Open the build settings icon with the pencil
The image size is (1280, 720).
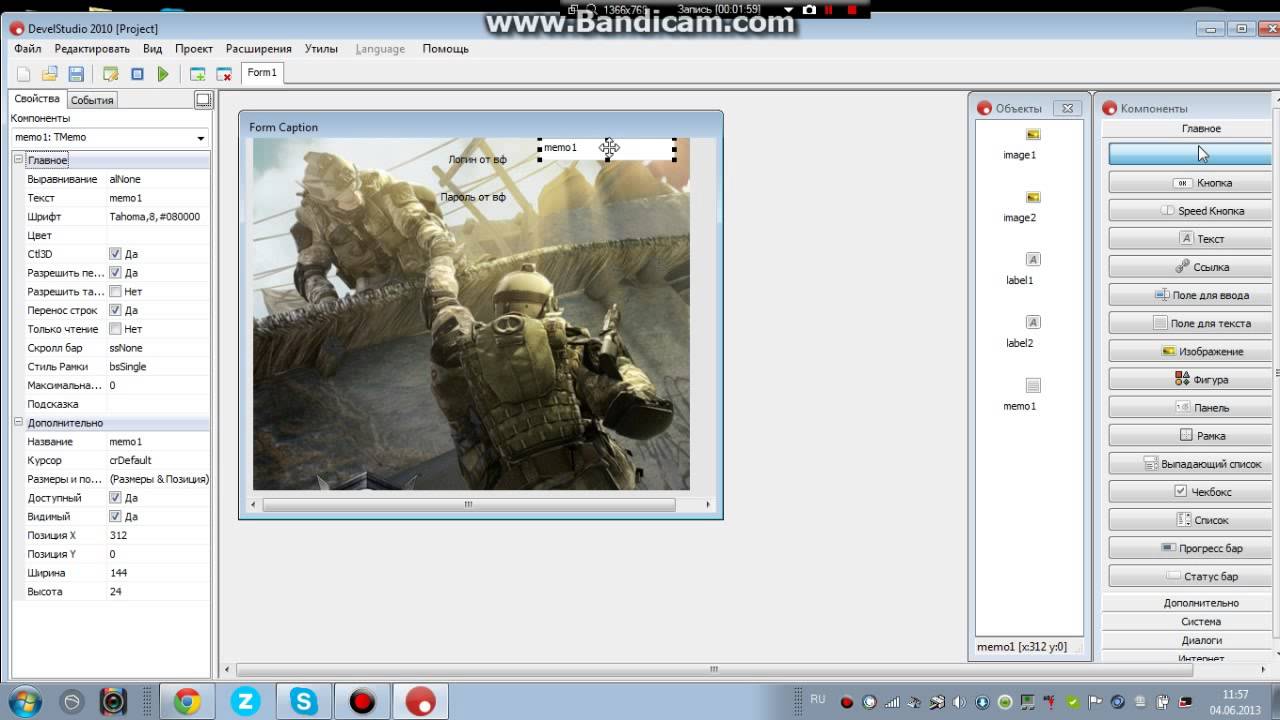coord(111,74)
